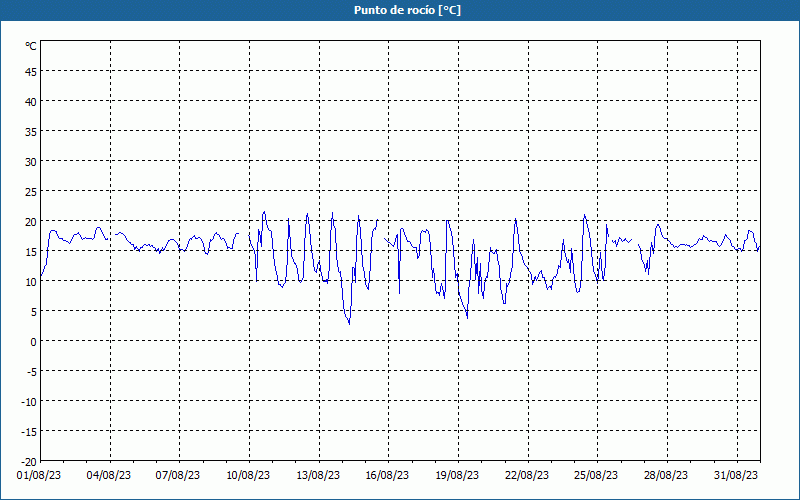Viewport: 800px width, 500px height.
Task: Select the positive 10 y-axis value
Action: click(31, 282)
